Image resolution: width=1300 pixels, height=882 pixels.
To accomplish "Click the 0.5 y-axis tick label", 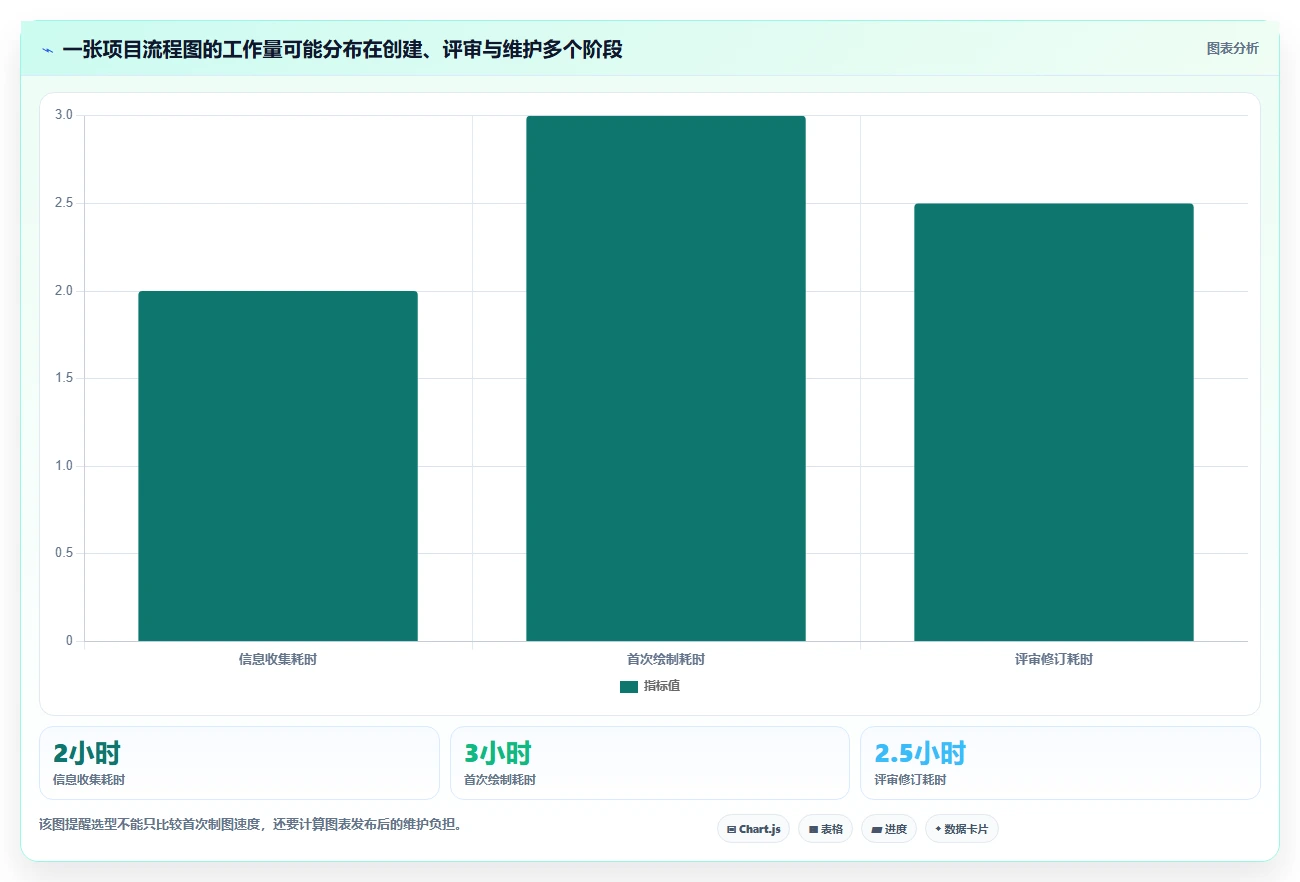I will tap(64, 553).
